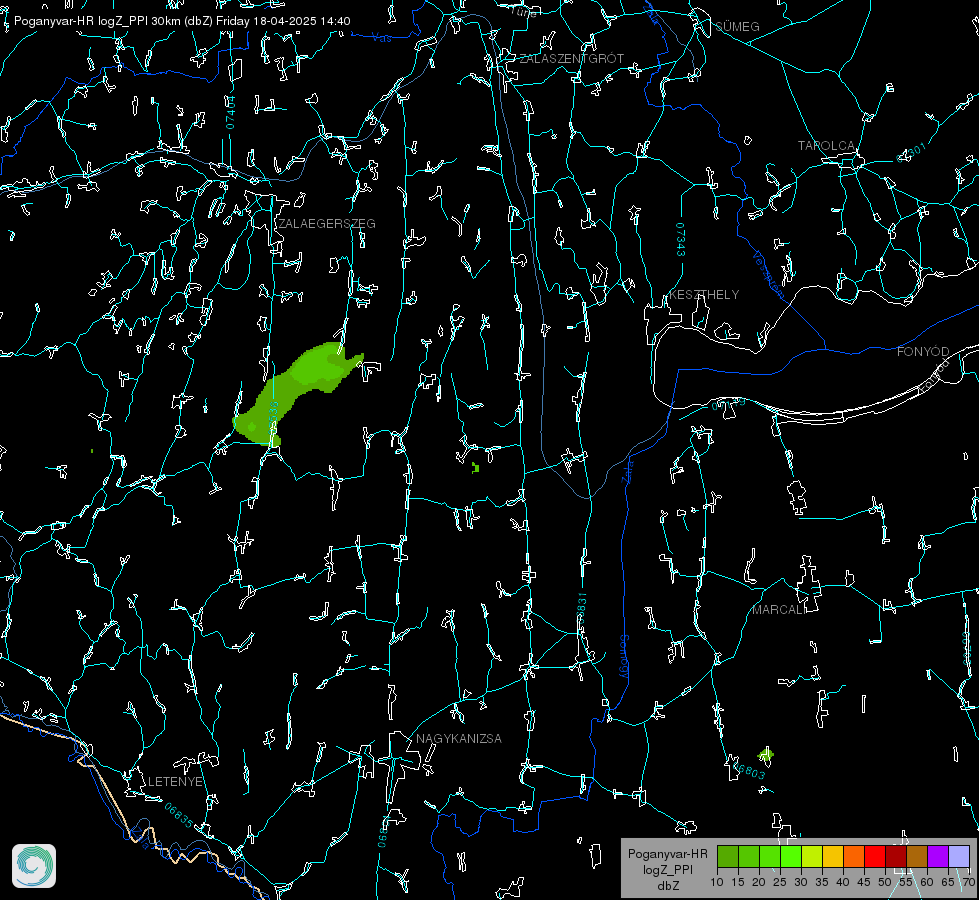This screenshot has width=979, height=900.
Task: Select the 35-40 dBZ yellow swatch
Action: 833,856
